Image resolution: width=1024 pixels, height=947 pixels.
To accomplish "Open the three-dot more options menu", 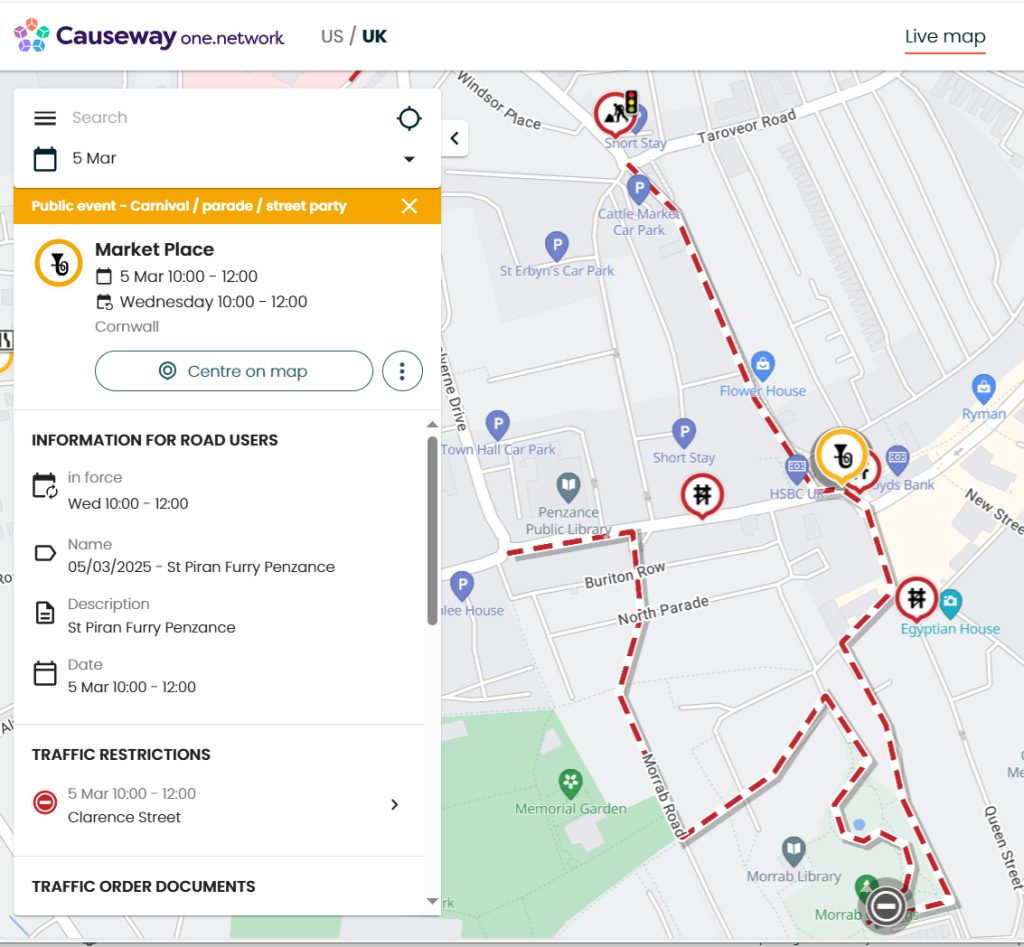I will tap(402, 371).
